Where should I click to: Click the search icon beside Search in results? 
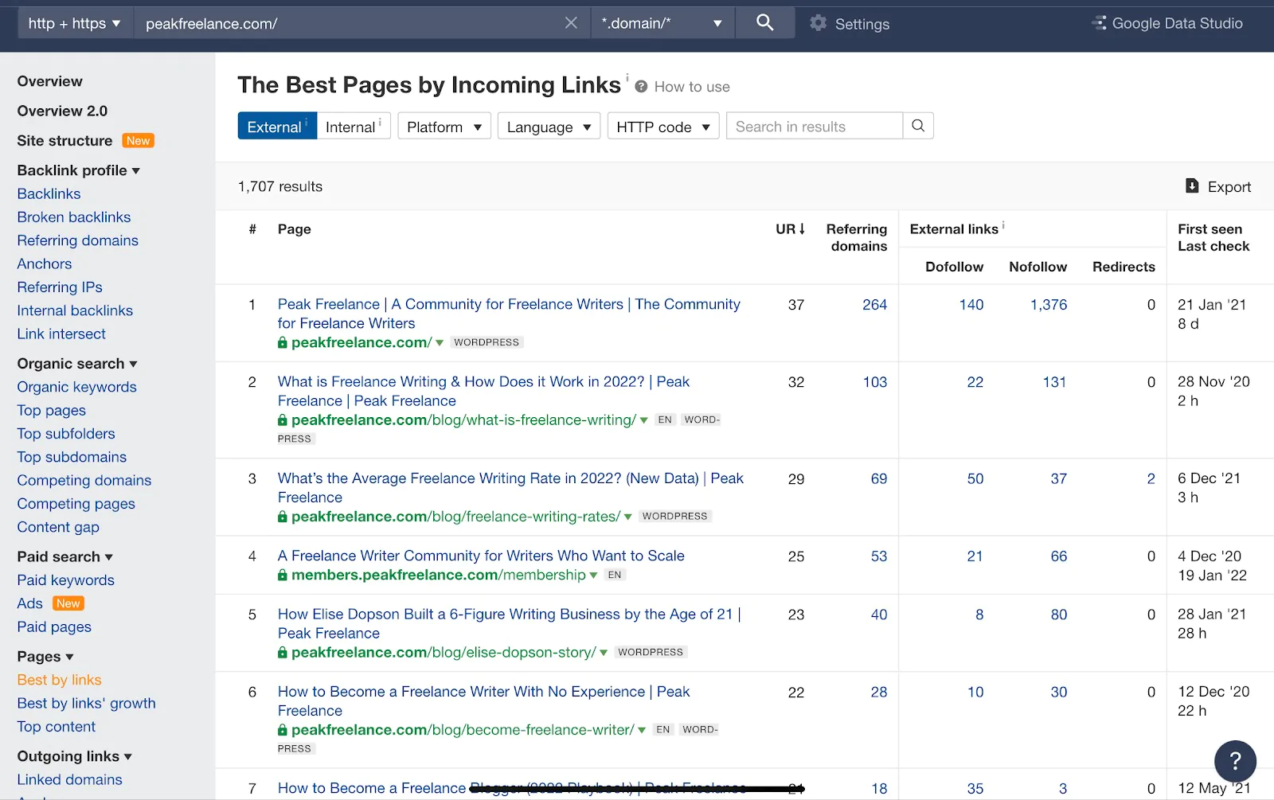[x=918, y=126]
